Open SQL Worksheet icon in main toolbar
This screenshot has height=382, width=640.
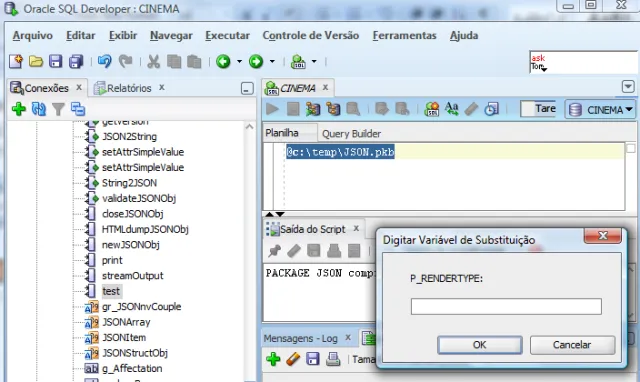[298, 62]
